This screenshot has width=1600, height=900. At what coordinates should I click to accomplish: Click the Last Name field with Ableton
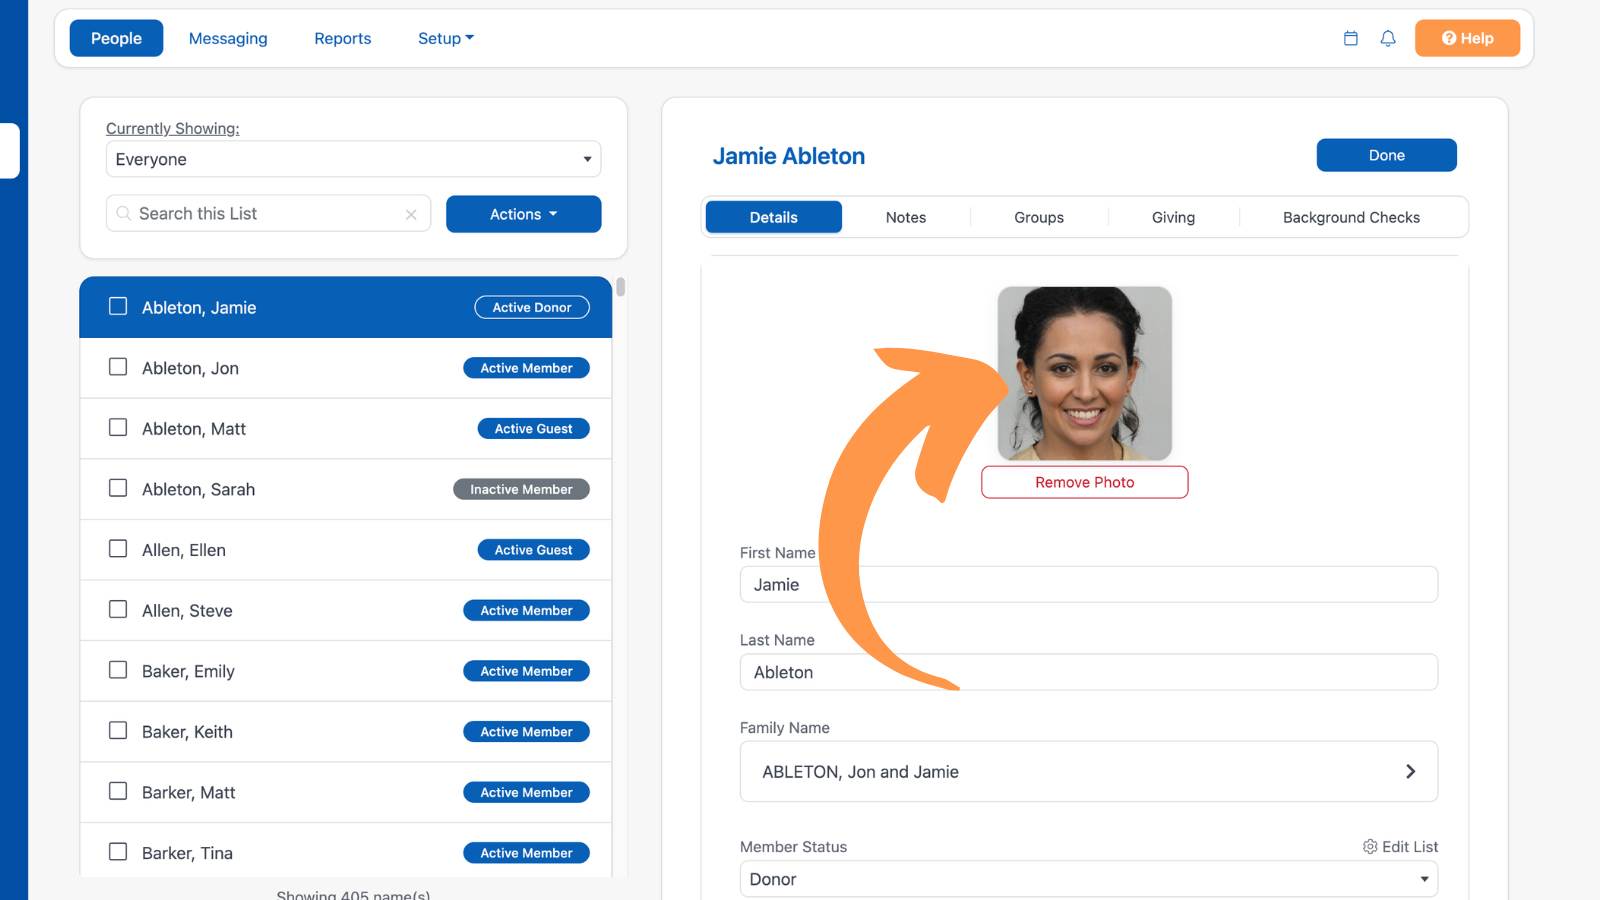point(1089,672)
